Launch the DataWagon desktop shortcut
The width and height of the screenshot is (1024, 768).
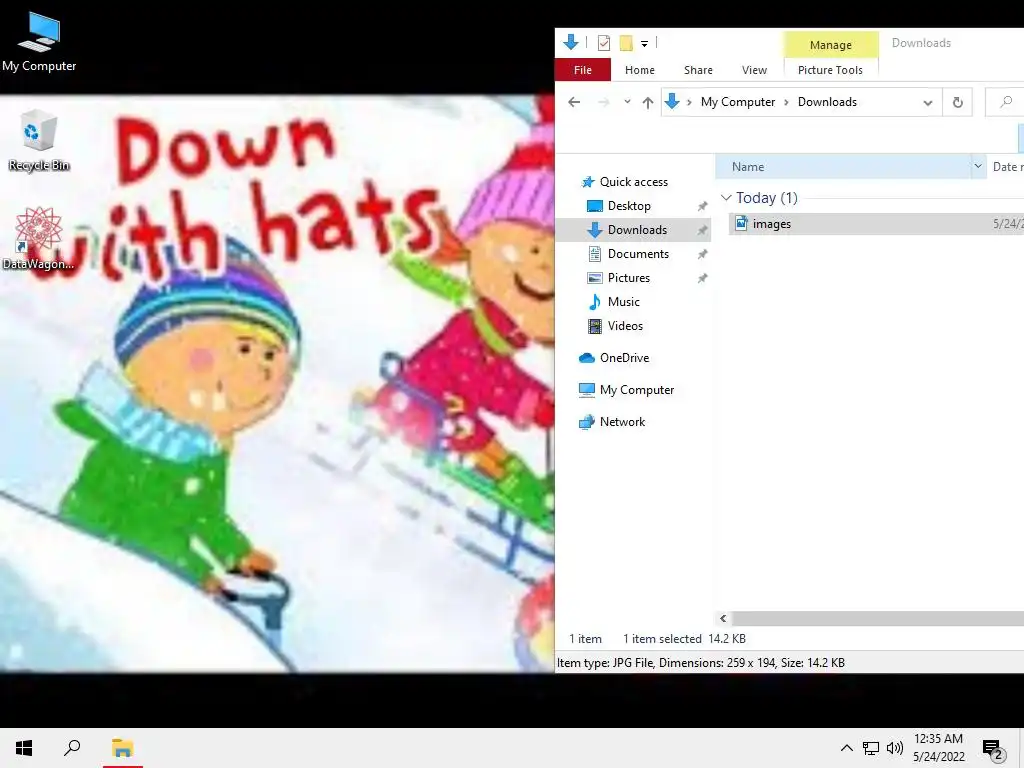point(38,238)
